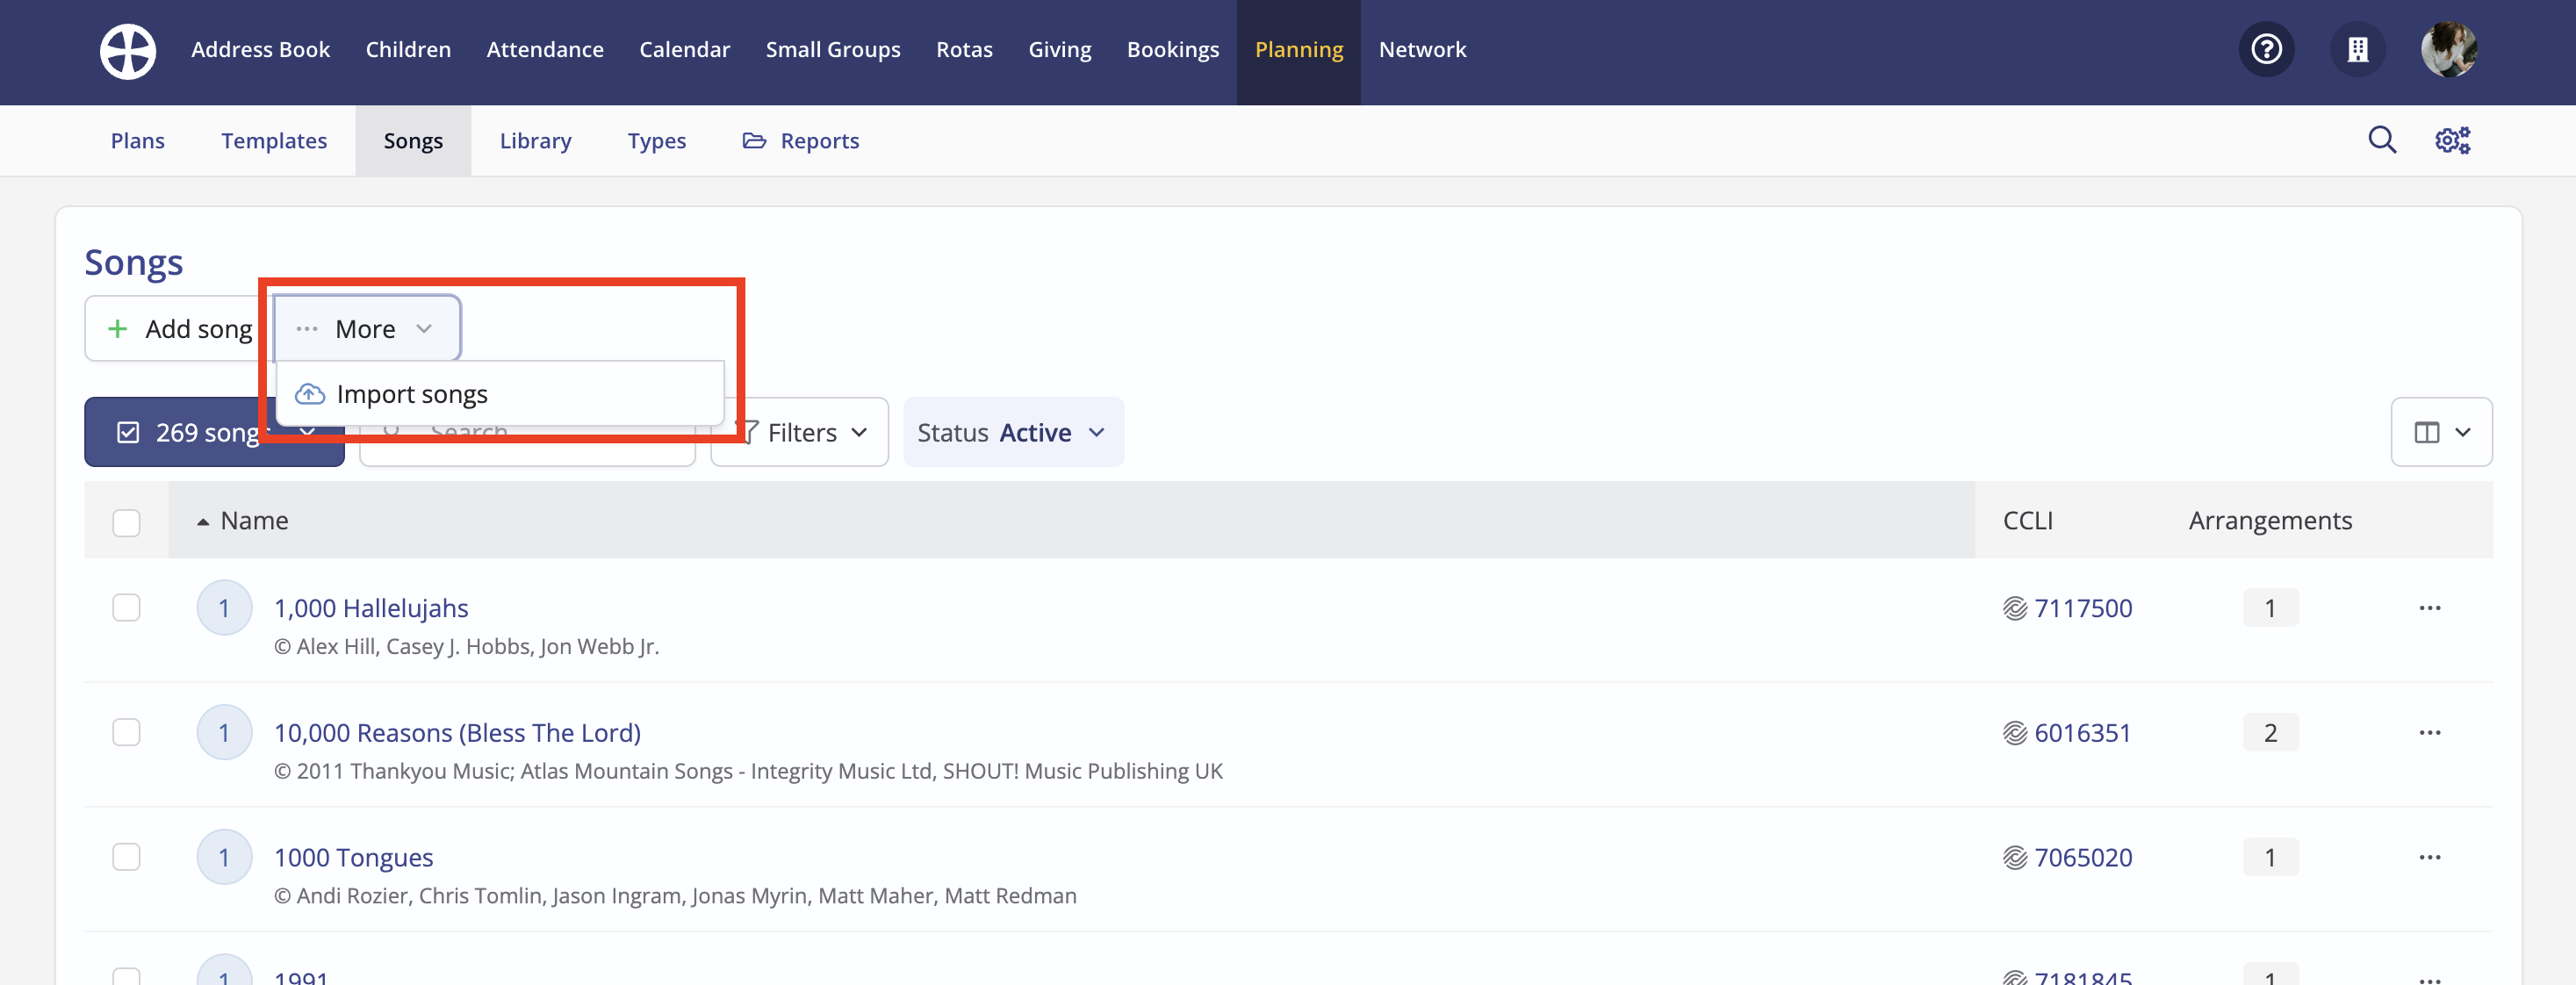Viewport: 2576px width, 985px height.
Task: Open the Giving module
Action: [x=1060, y=50]
